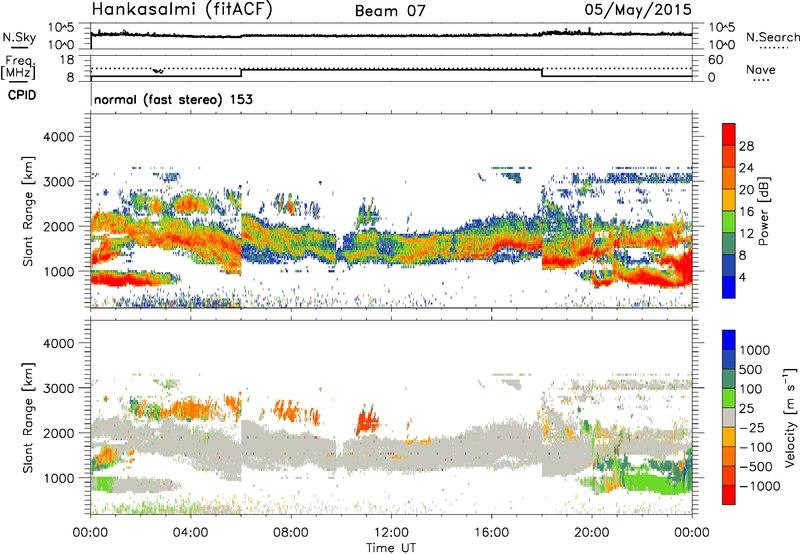Click the Beam 07 label
The height and width of the screenshot is (554, 800).
390,11
